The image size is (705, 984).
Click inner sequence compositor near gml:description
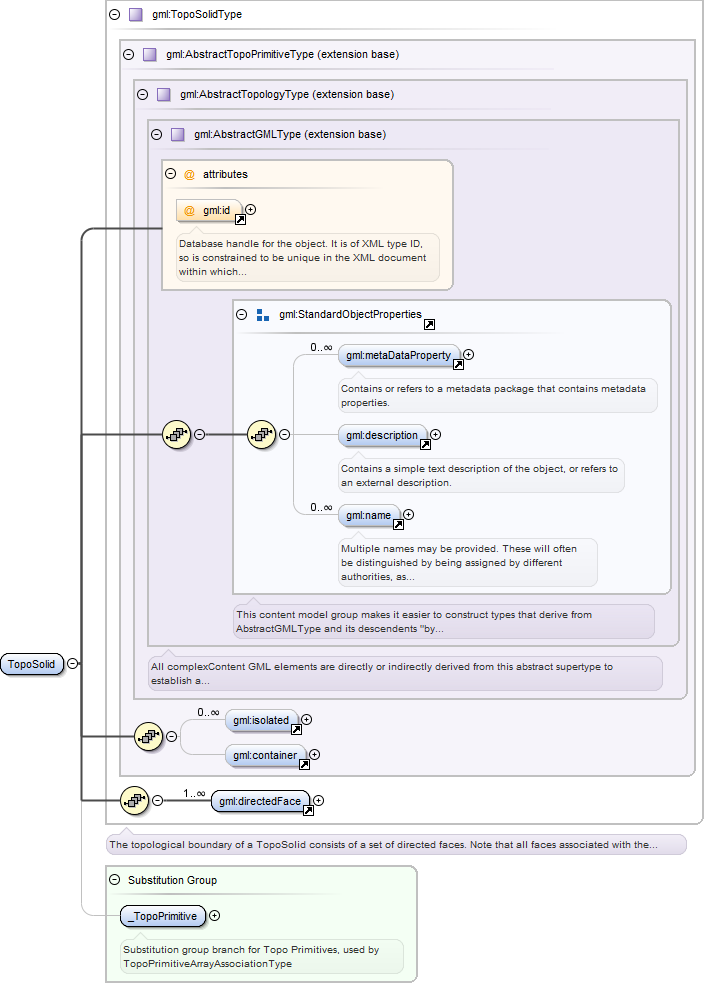coord(261,434)
